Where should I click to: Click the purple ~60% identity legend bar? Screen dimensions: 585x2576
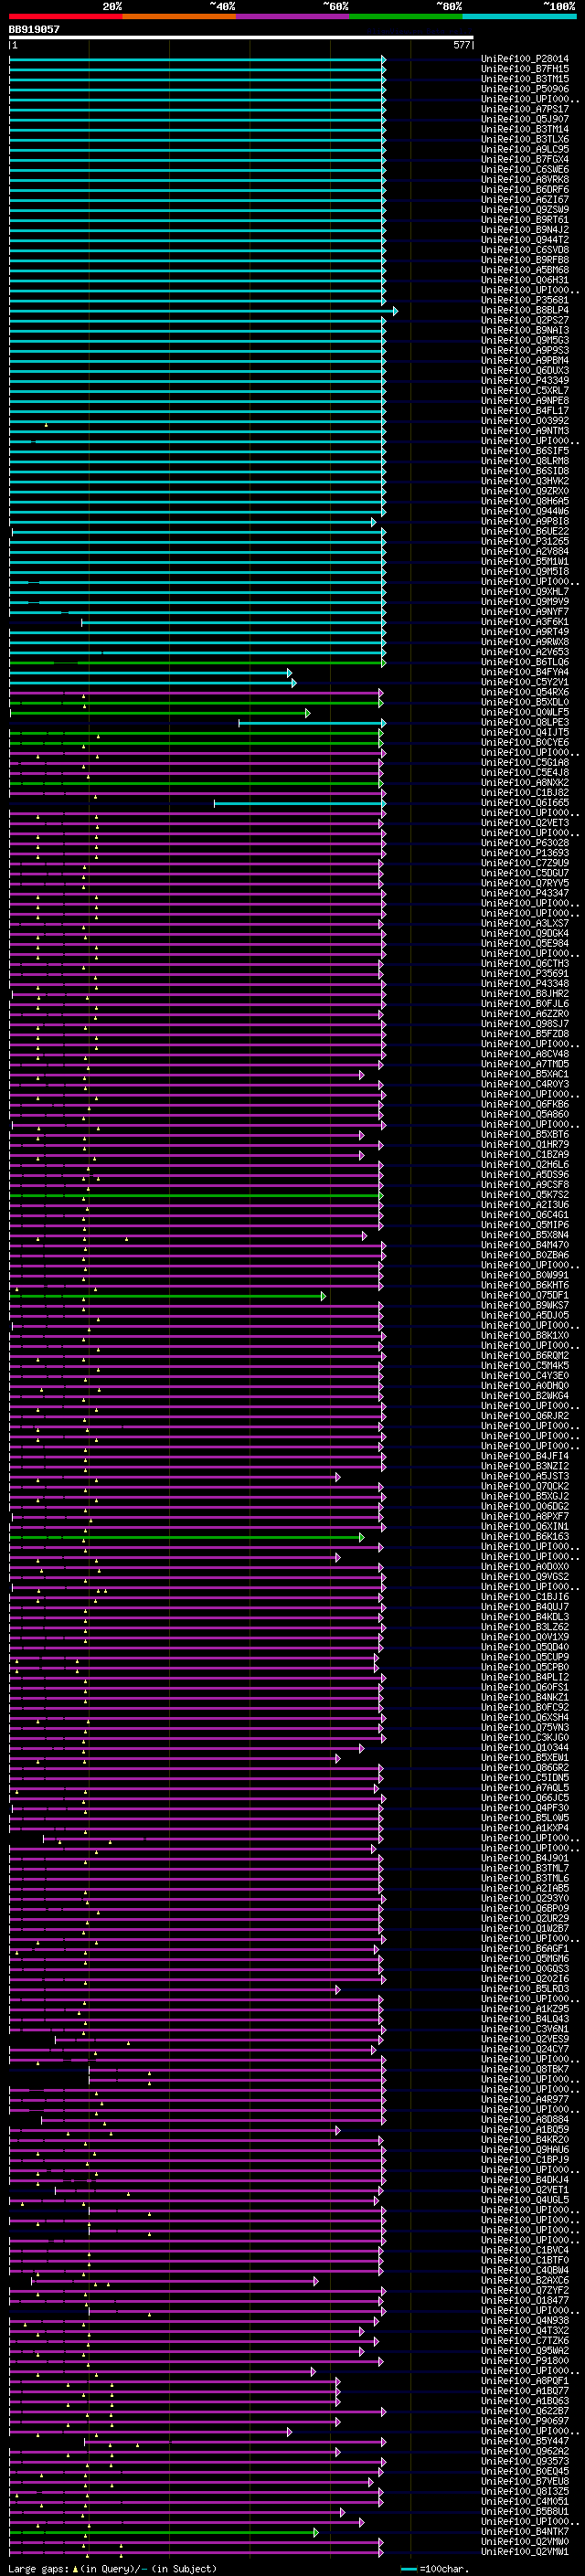292,16
